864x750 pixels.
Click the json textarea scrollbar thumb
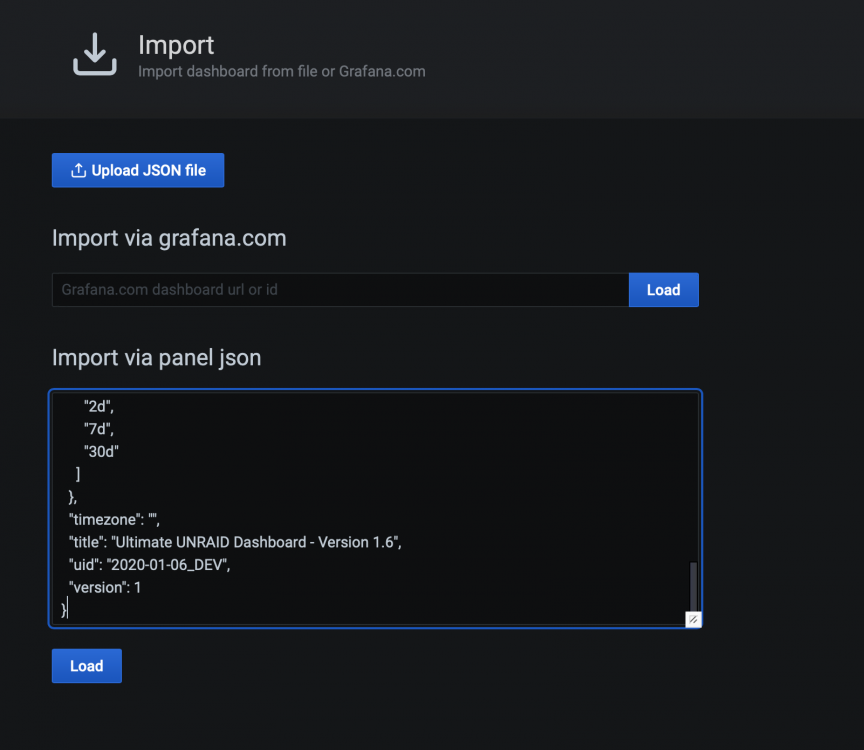693,586
